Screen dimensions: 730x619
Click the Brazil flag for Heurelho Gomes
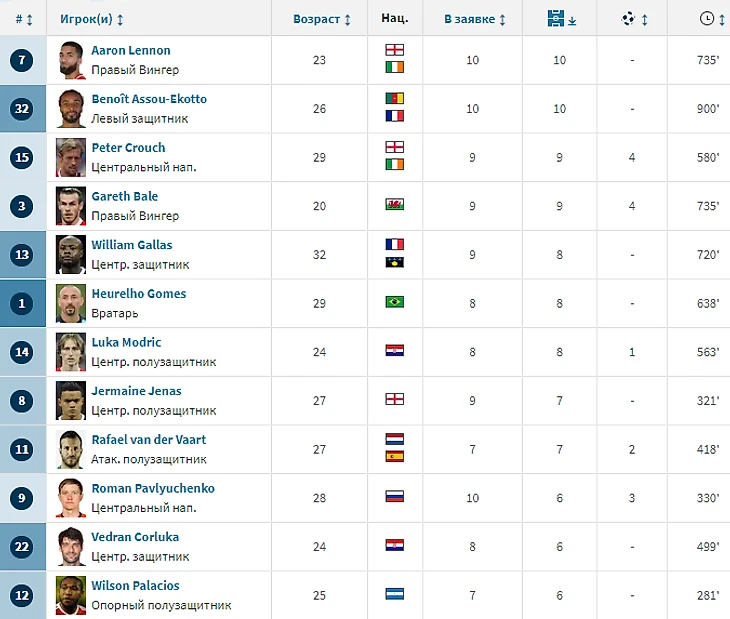(x=394, y=302)
